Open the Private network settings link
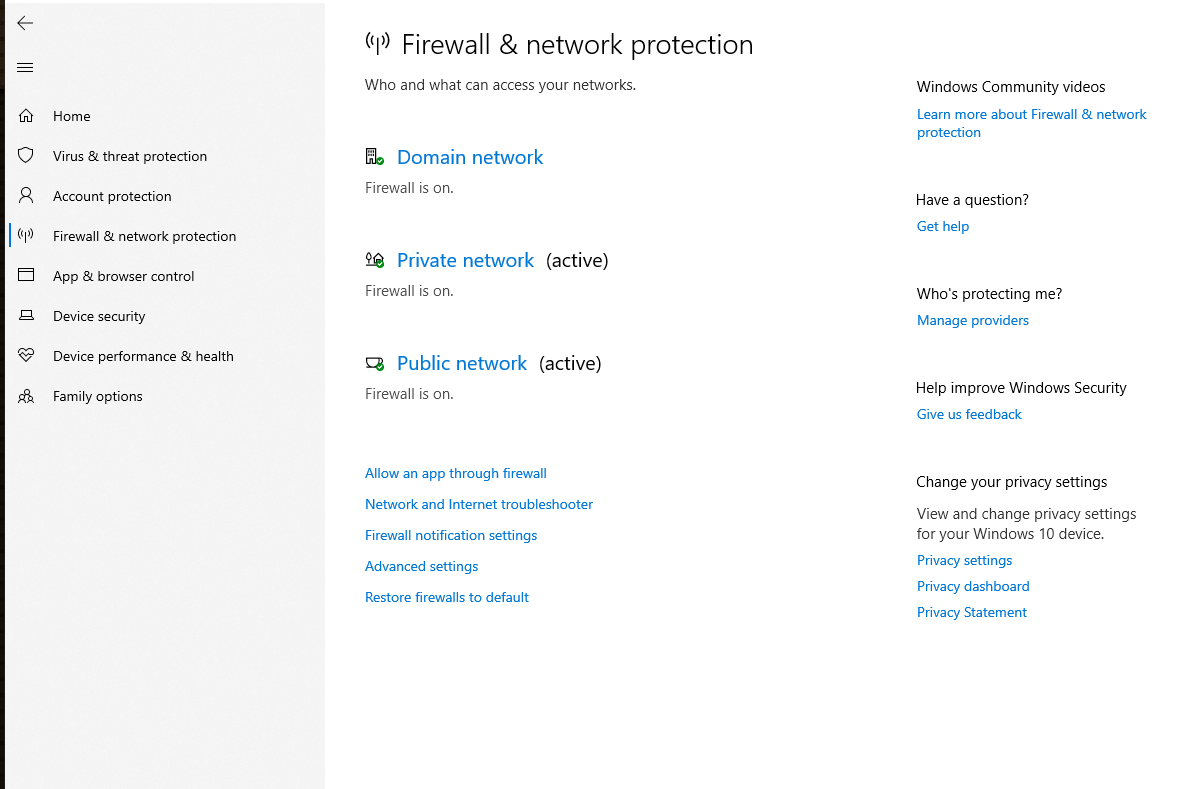The height and width of the screenshot is (789, 1198). [465, 260]
